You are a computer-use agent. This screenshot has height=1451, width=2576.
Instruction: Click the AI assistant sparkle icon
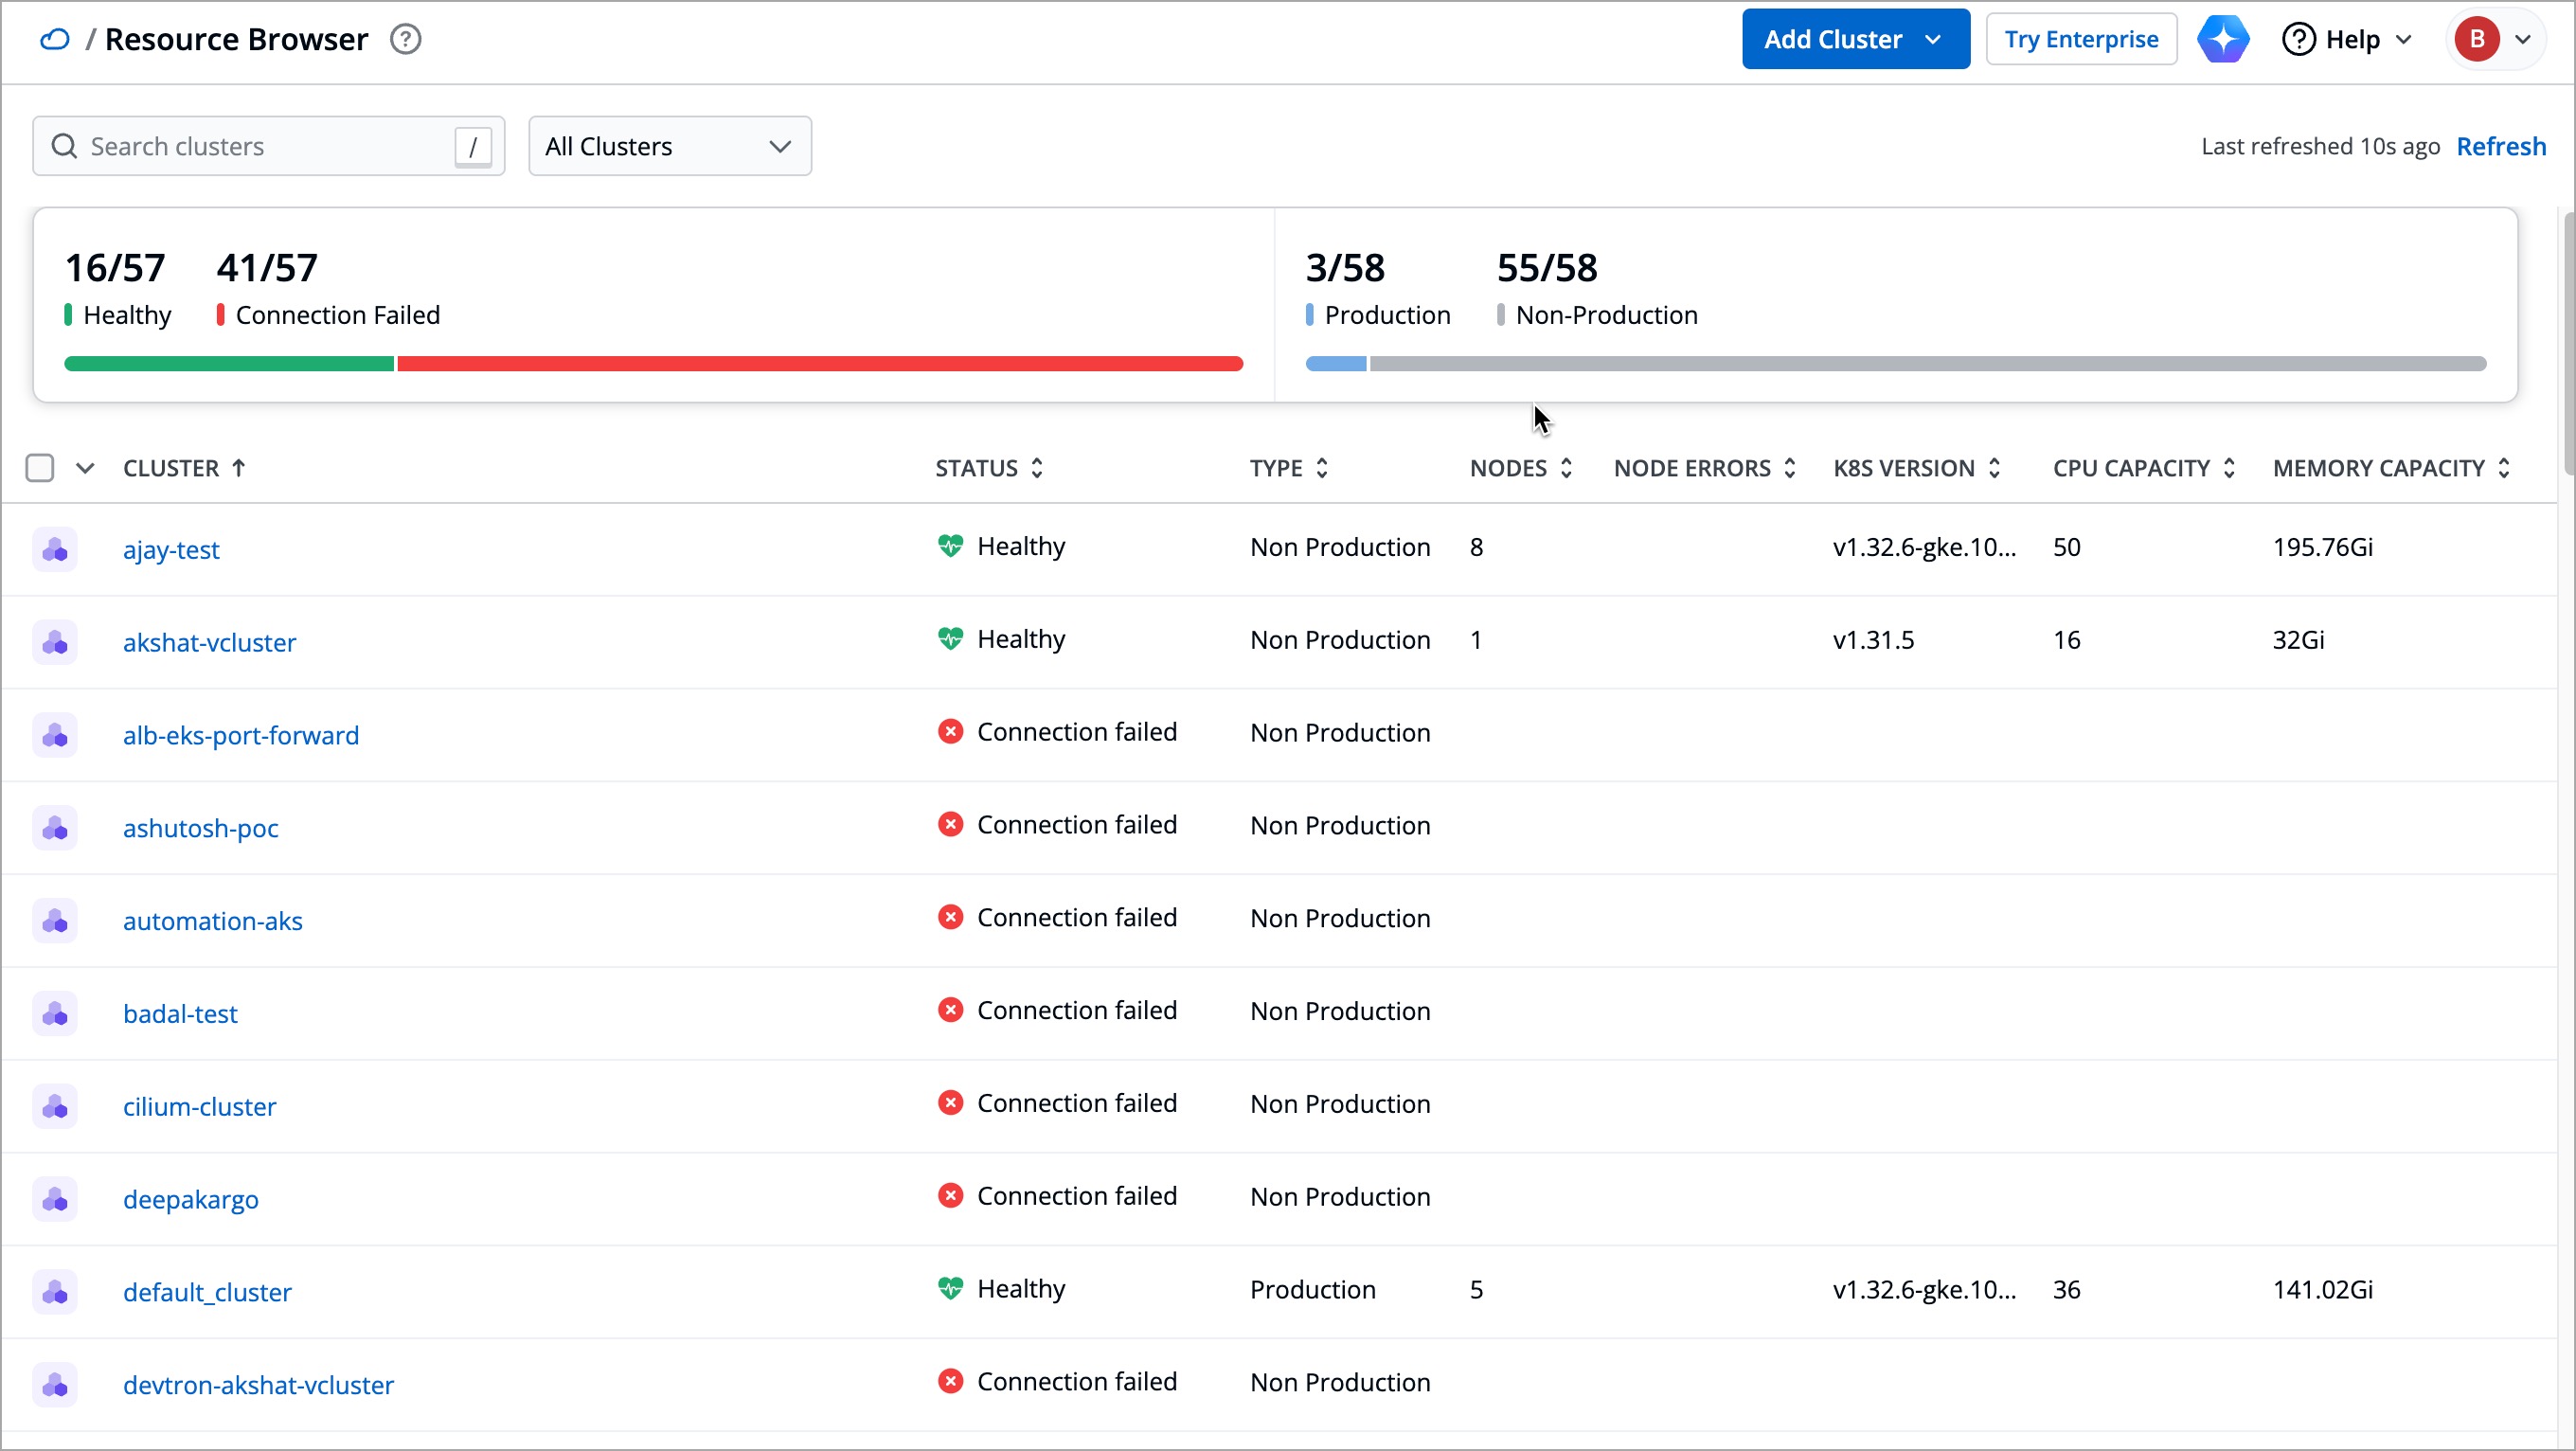coord(2223,39)
